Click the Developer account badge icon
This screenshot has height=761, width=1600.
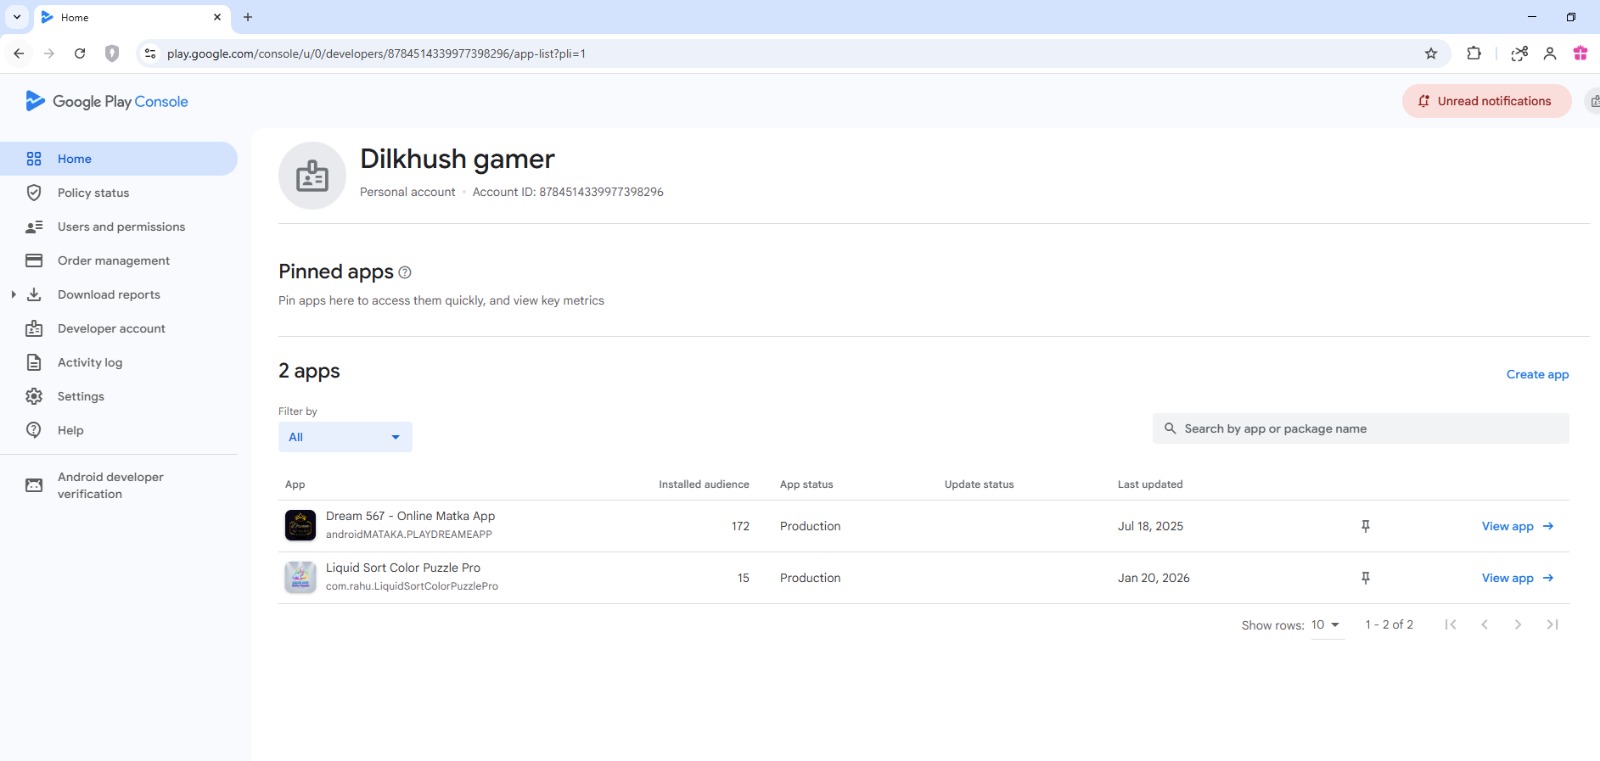pos(34,329)
